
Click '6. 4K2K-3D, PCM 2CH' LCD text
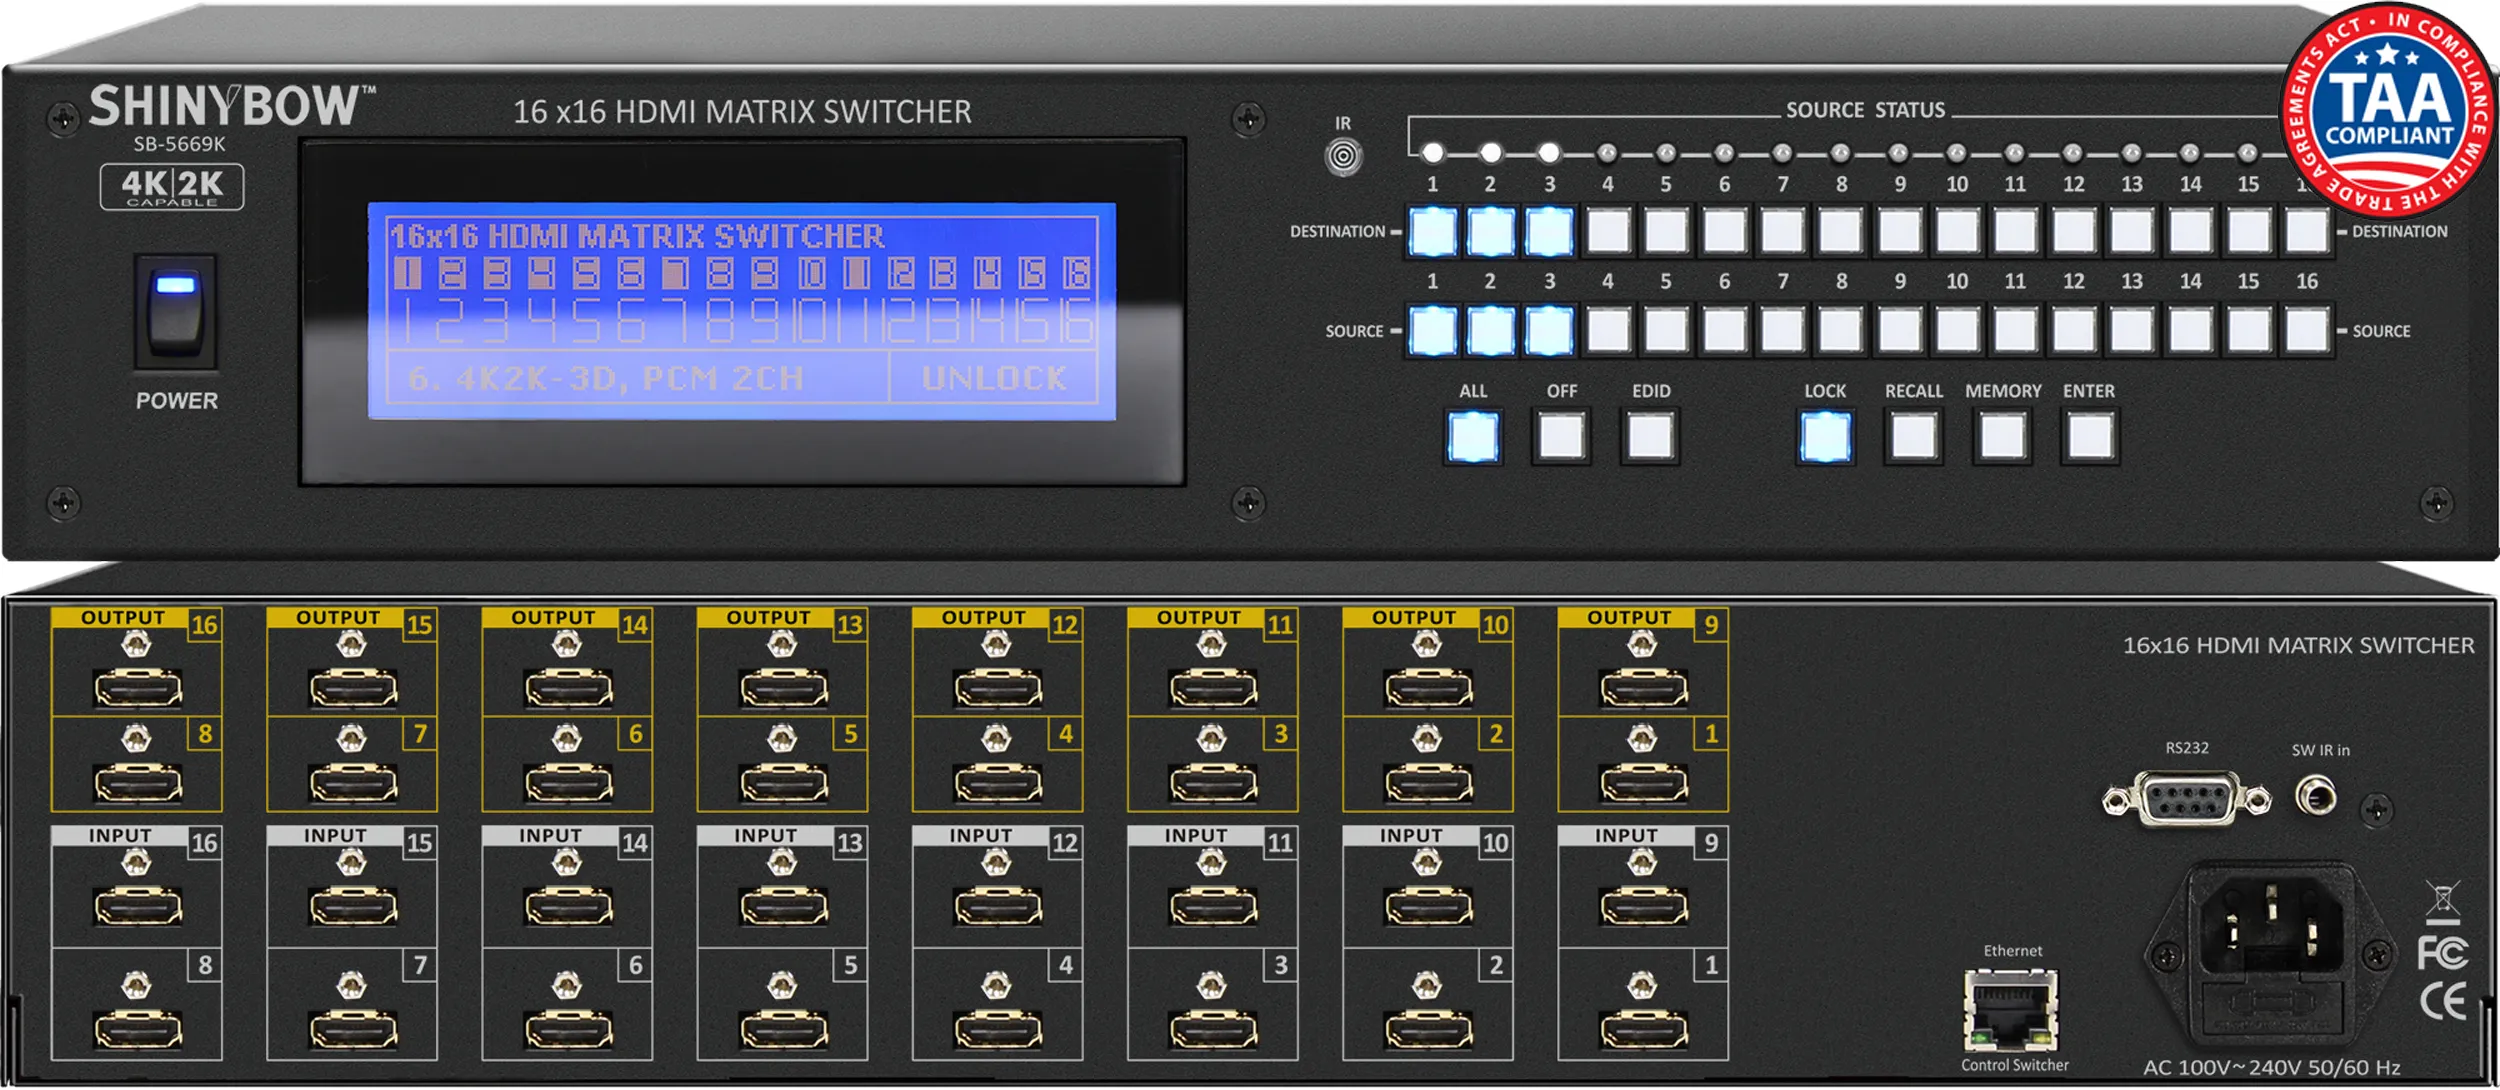pyautogui.click(x=605, y=379)
